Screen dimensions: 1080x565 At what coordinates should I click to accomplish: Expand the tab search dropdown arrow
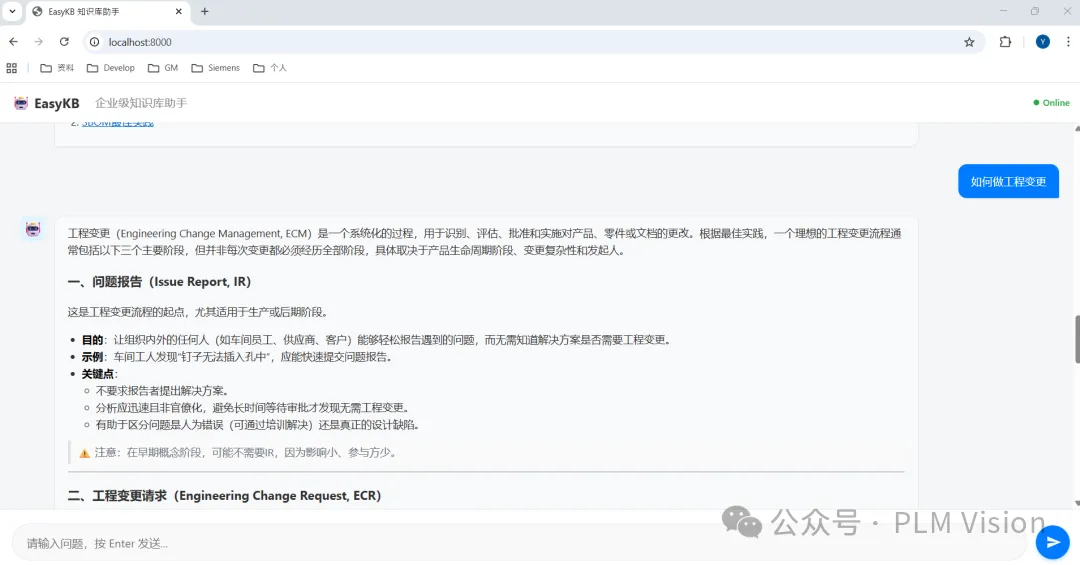click(12, 11)
